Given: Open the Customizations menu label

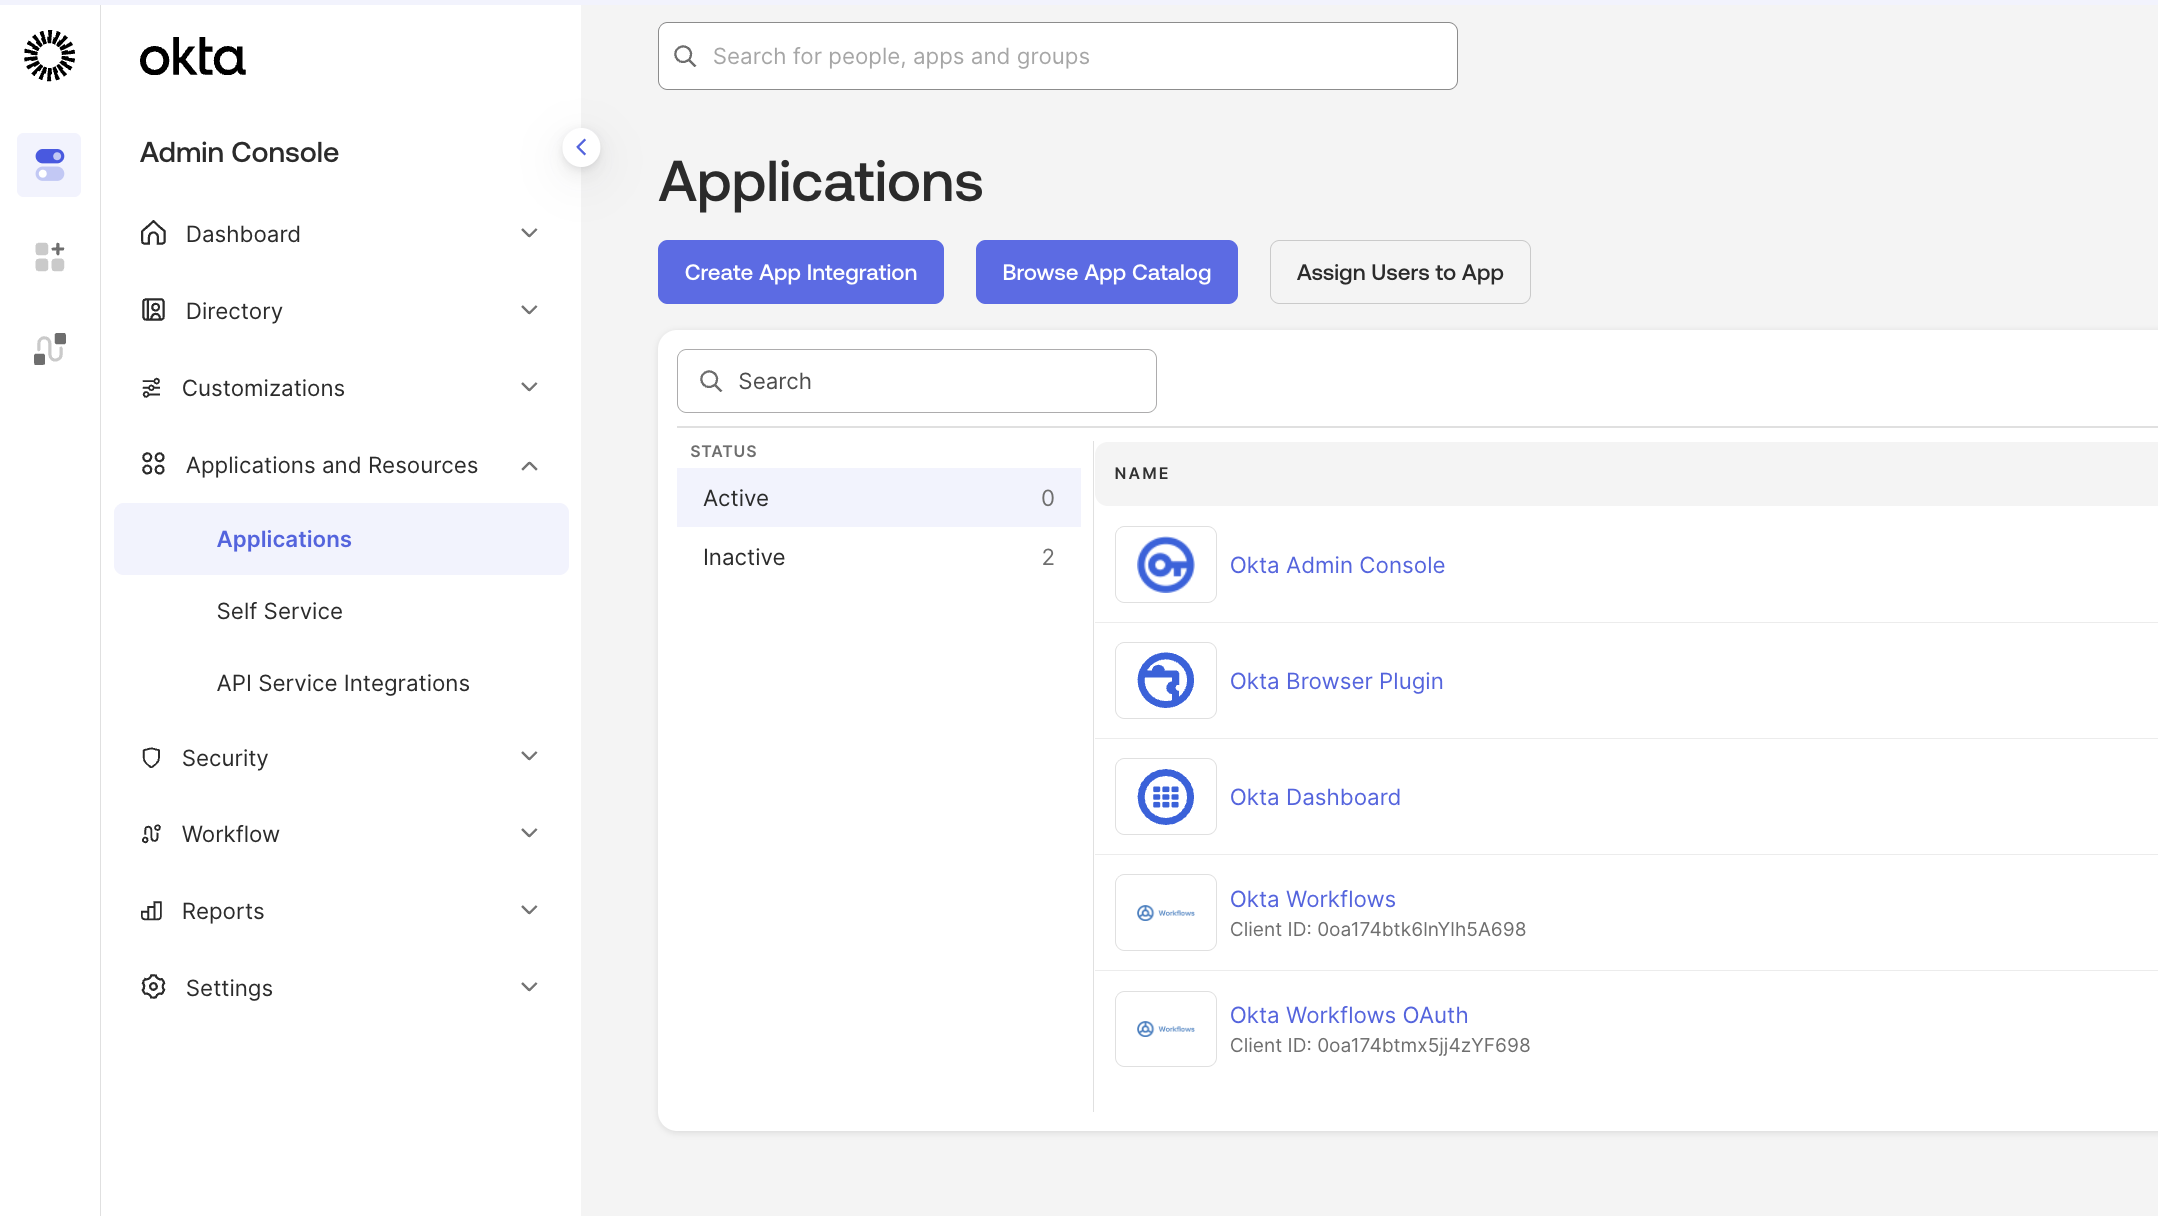Looking at the screenshot, I should click(263, 388).
